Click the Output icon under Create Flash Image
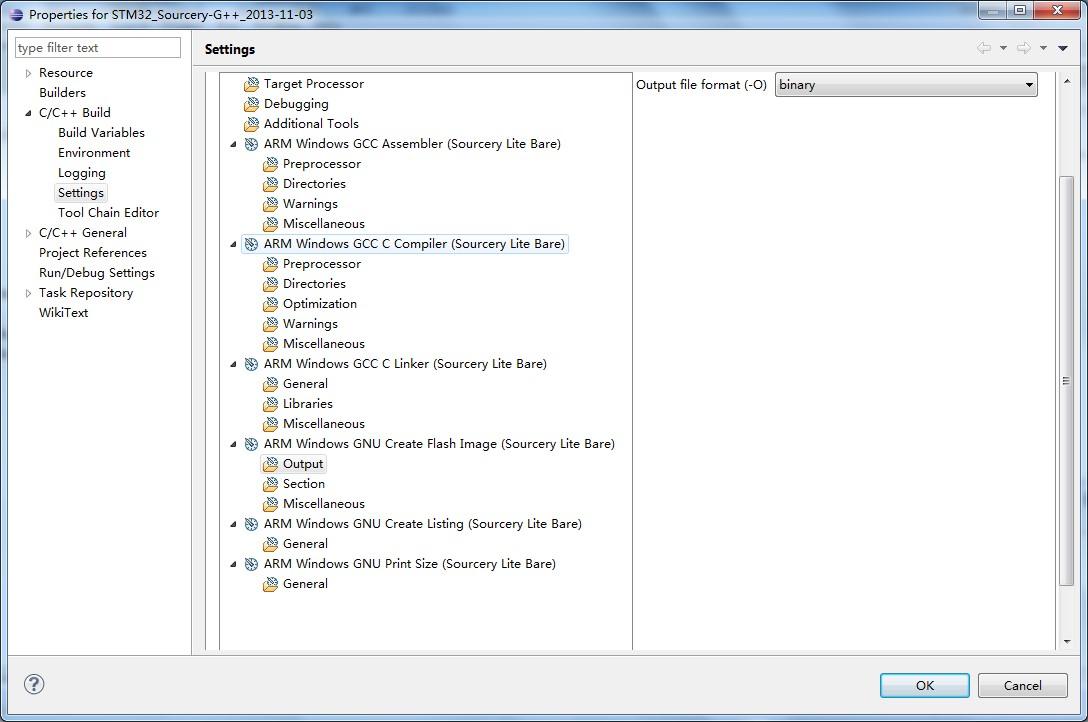This screenshot has width=1088, height=722. coord(271,464)
